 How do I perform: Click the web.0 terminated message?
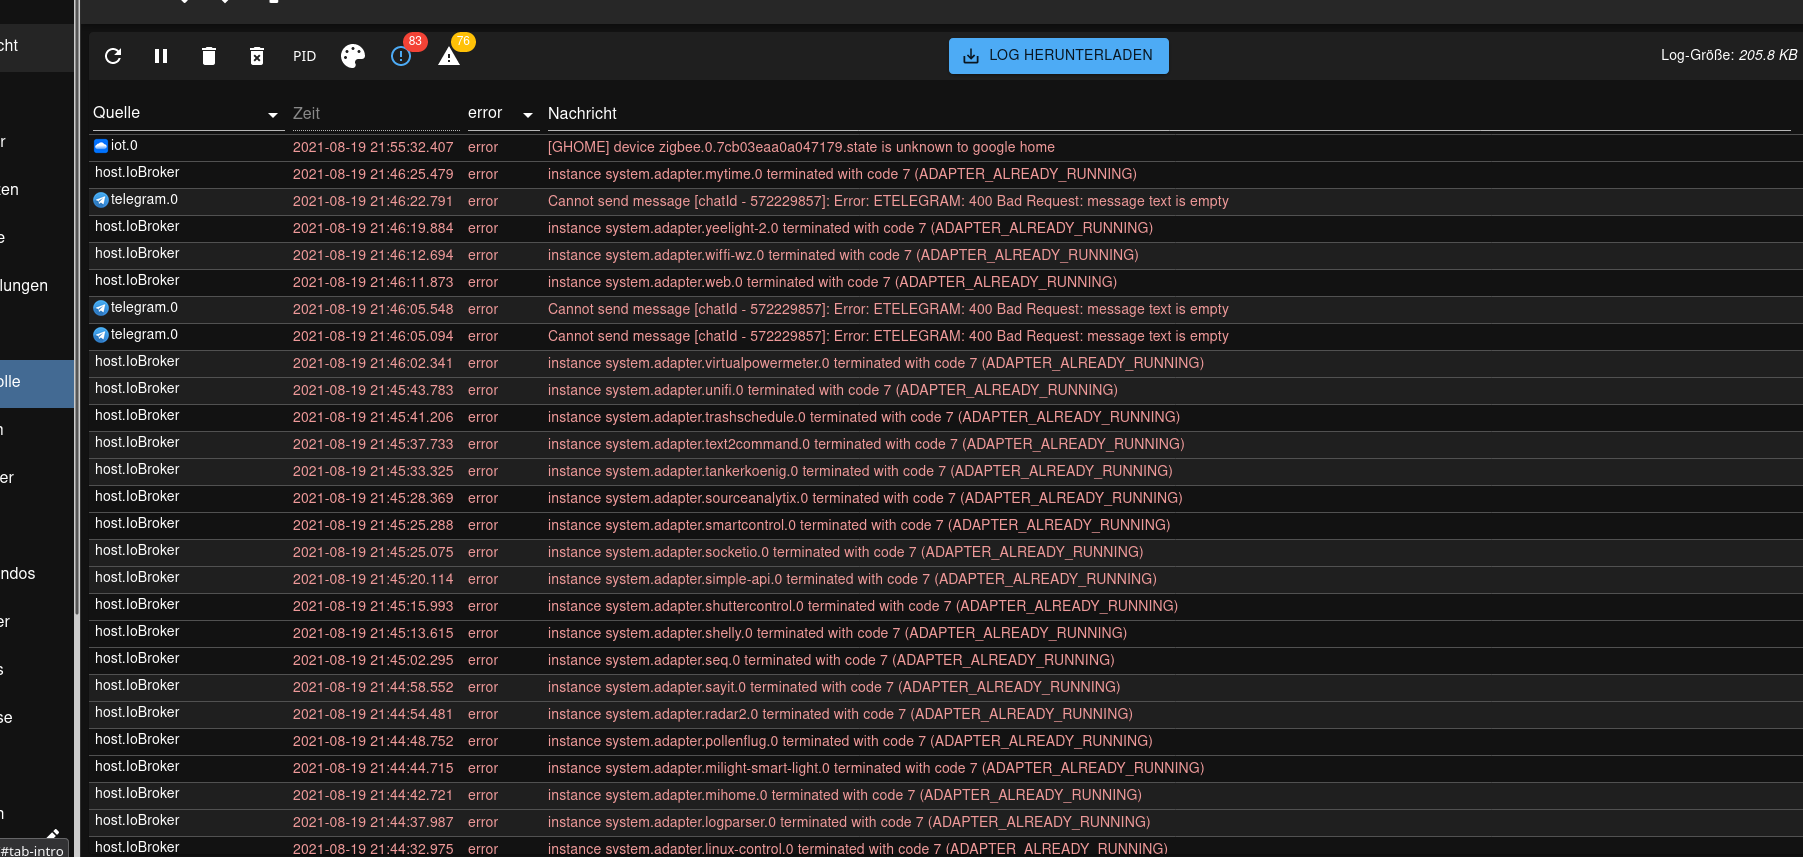tap(832, 282)
